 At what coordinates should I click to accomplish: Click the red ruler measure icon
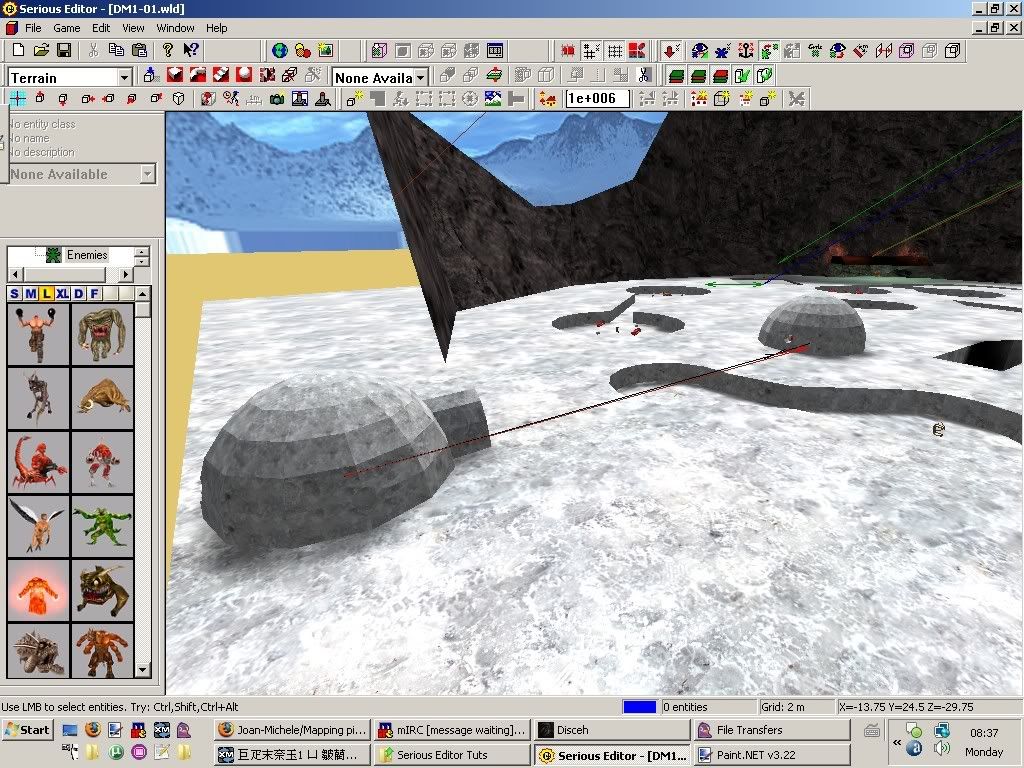[861, 50]
